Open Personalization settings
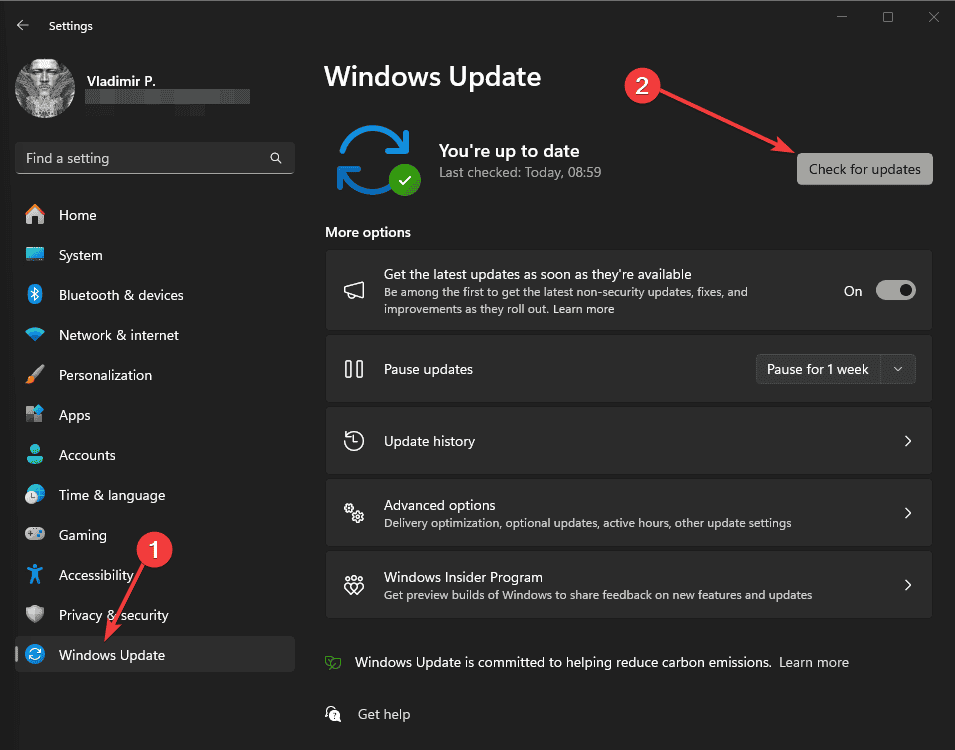The height and width of the screenshot is (750, 955). [105, 375]
